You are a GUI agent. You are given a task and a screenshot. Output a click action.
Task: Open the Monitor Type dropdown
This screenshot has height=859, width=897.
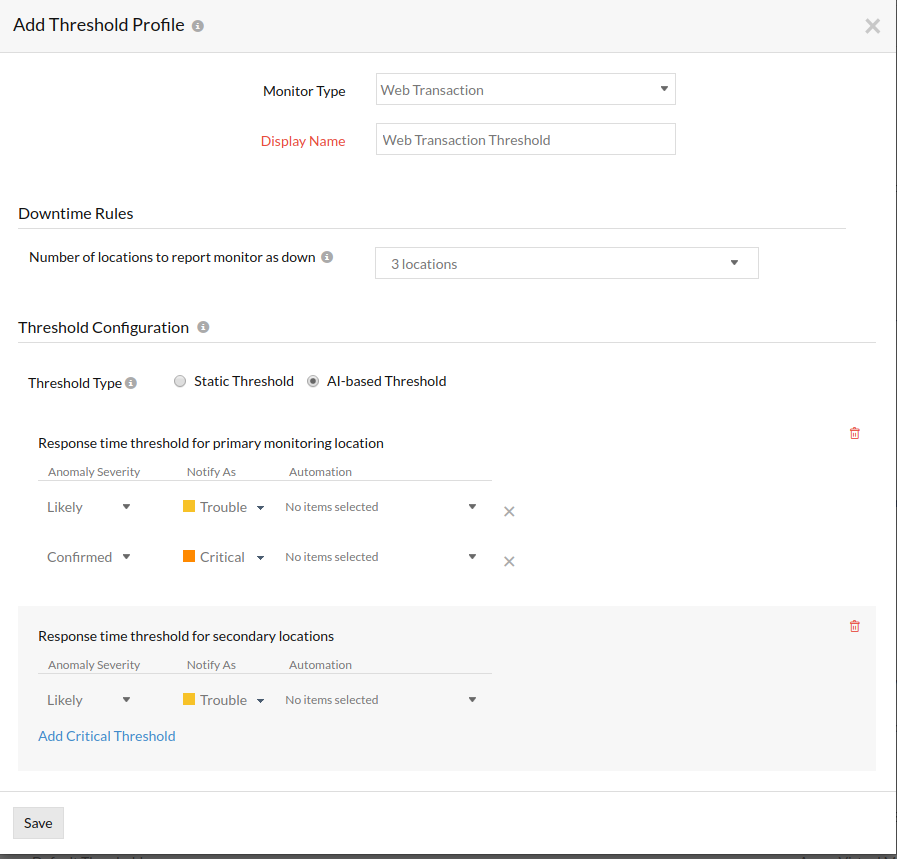(526, 90)
